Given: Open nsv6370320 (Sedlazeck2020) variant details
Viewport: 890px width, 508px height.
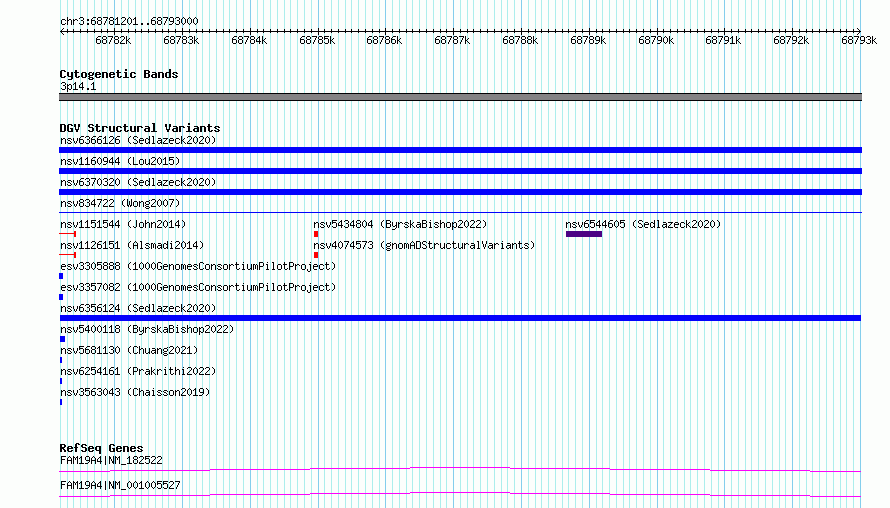Looking at the screenshot, I should click(x=138, y=182).
